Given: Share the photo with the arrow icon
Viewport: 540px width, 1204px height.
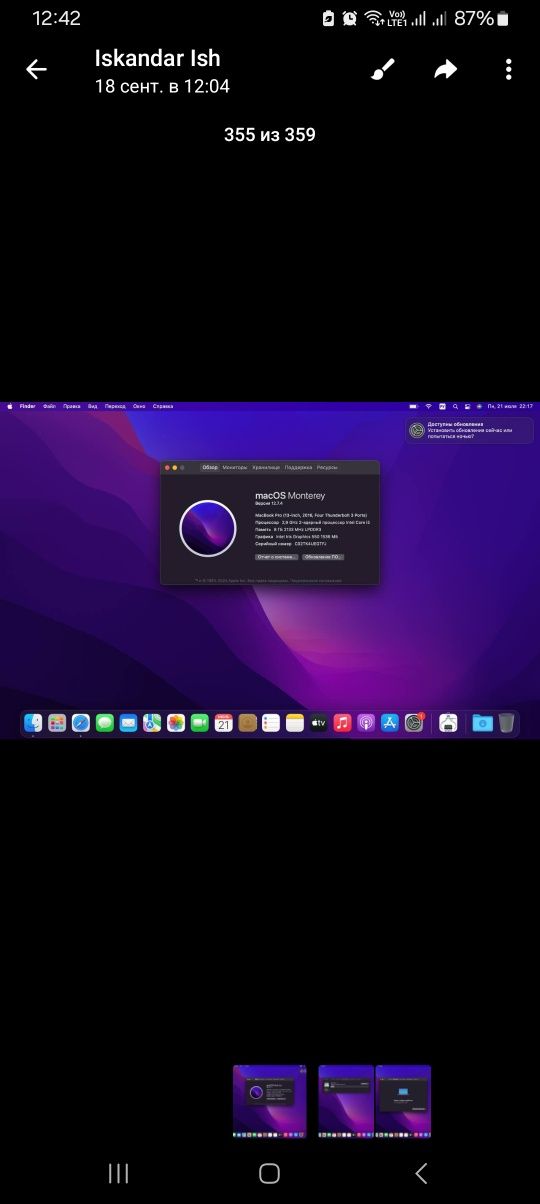Looking at the screenshot, I should pos(446,69).
